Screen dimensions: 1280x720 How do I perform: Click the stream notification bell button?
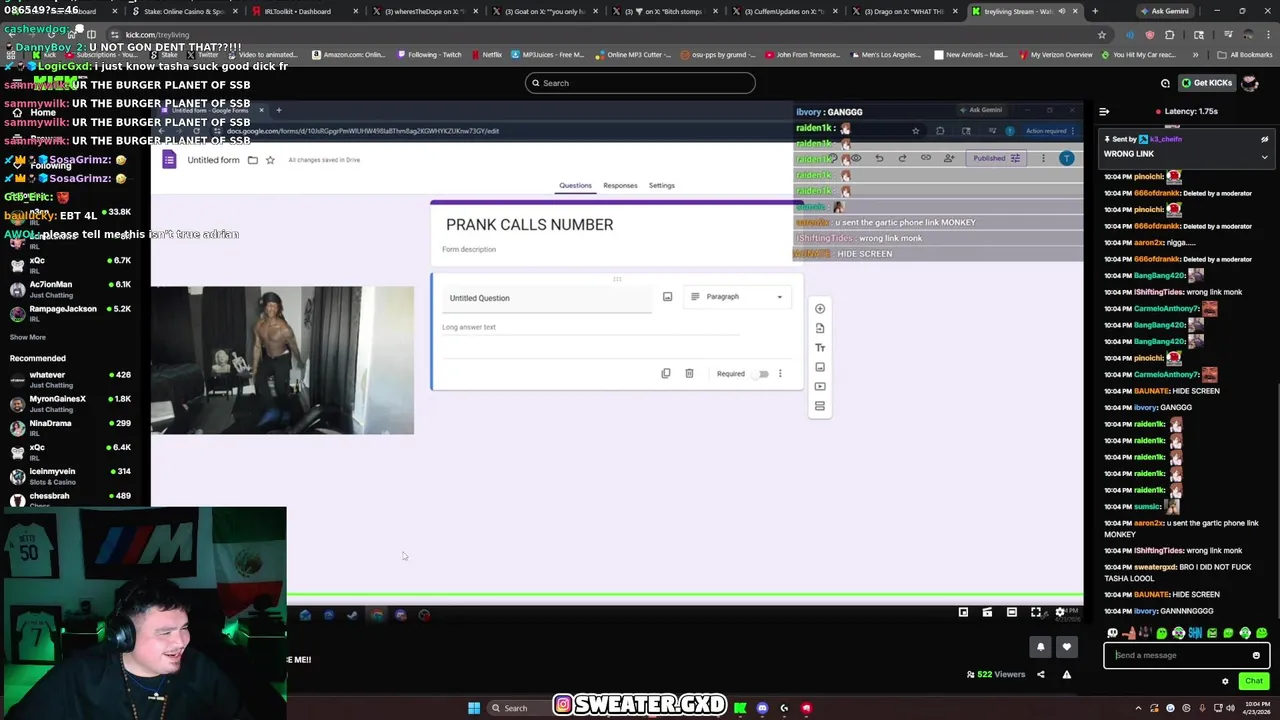[1041, 647]
